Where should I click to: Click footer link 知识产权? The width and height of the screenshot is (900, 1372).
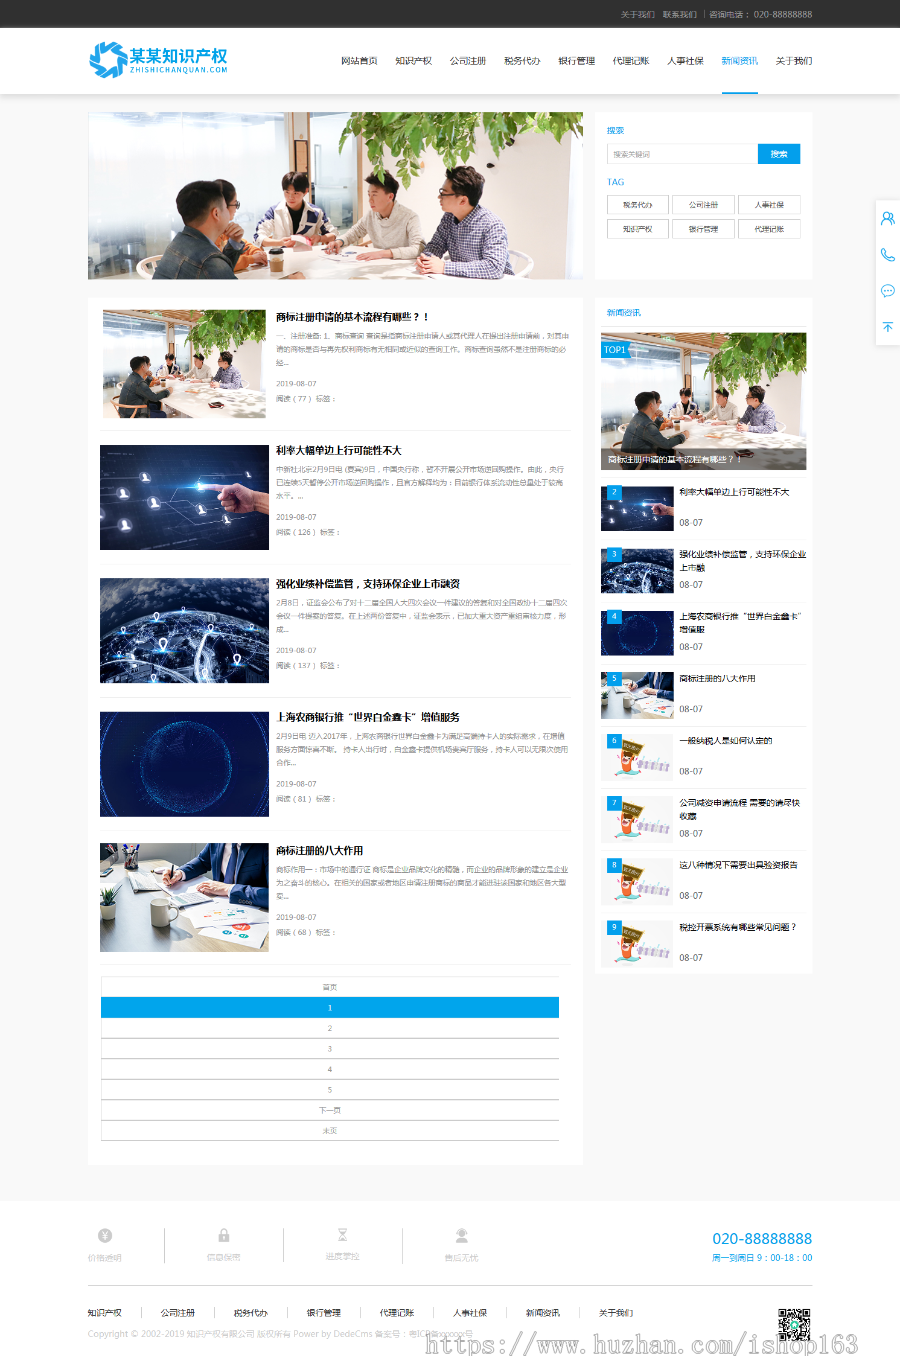[x=104, y=1313]
